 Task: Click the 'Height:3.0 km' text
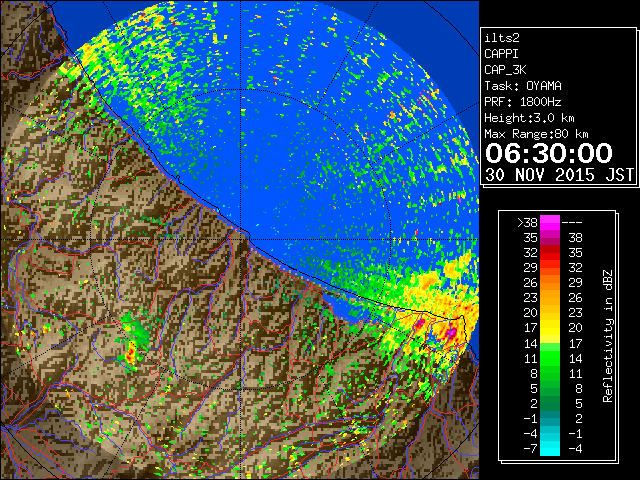click(529, 118)
